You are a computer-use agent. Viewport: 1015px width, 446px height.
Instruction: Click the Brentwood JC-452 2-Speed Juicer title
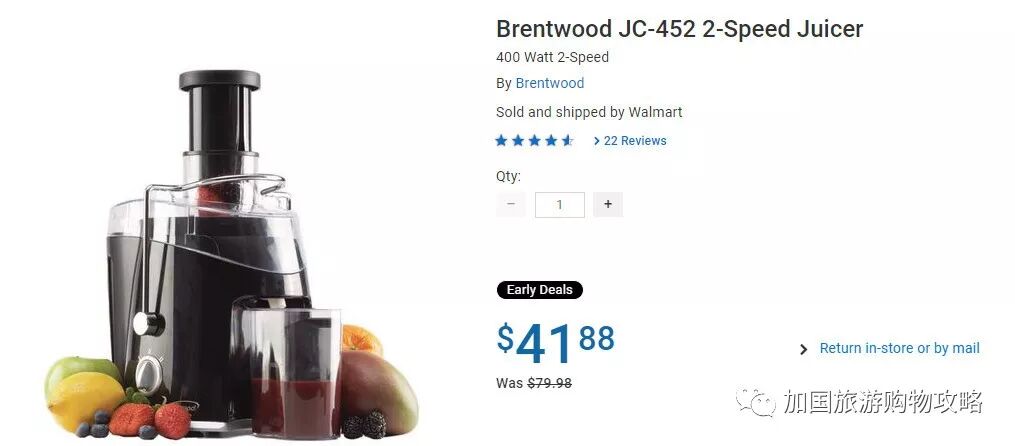click(680, 29)
